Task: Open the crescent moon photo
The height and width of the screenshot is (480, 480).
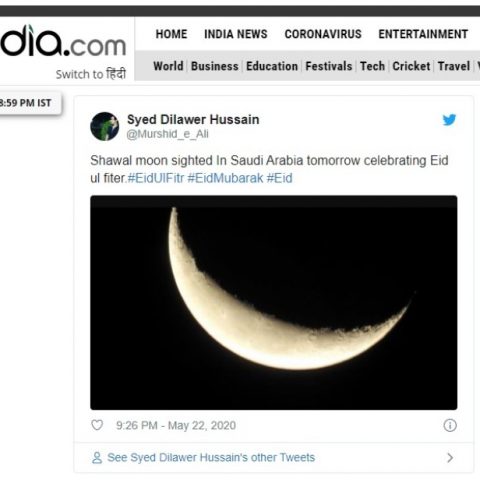Action: coord(274,303)
